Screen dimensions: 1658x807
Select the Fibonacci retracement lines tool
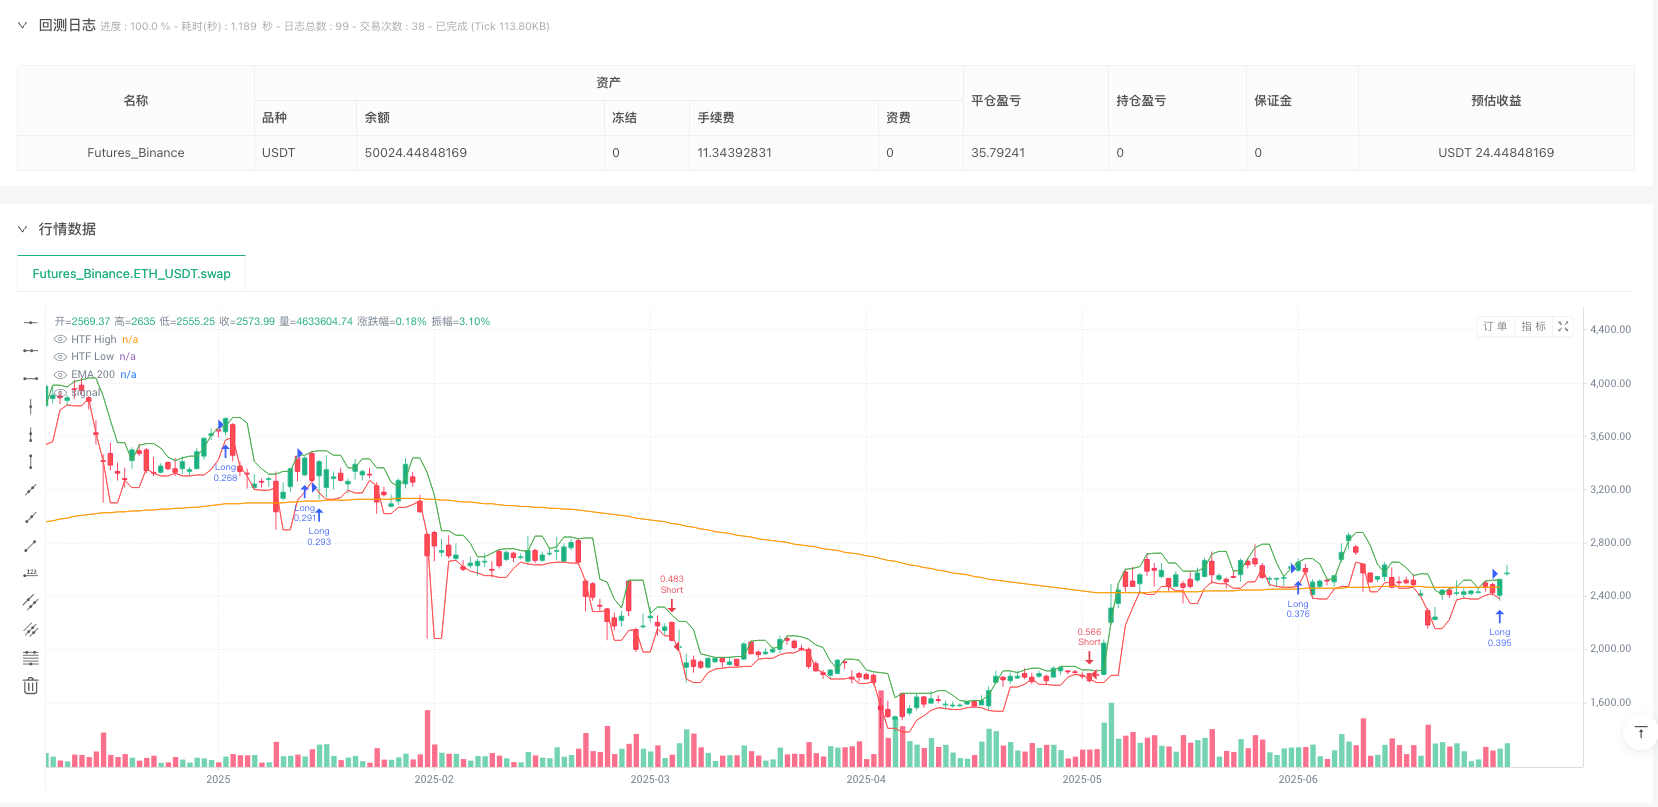click(31, 657)
